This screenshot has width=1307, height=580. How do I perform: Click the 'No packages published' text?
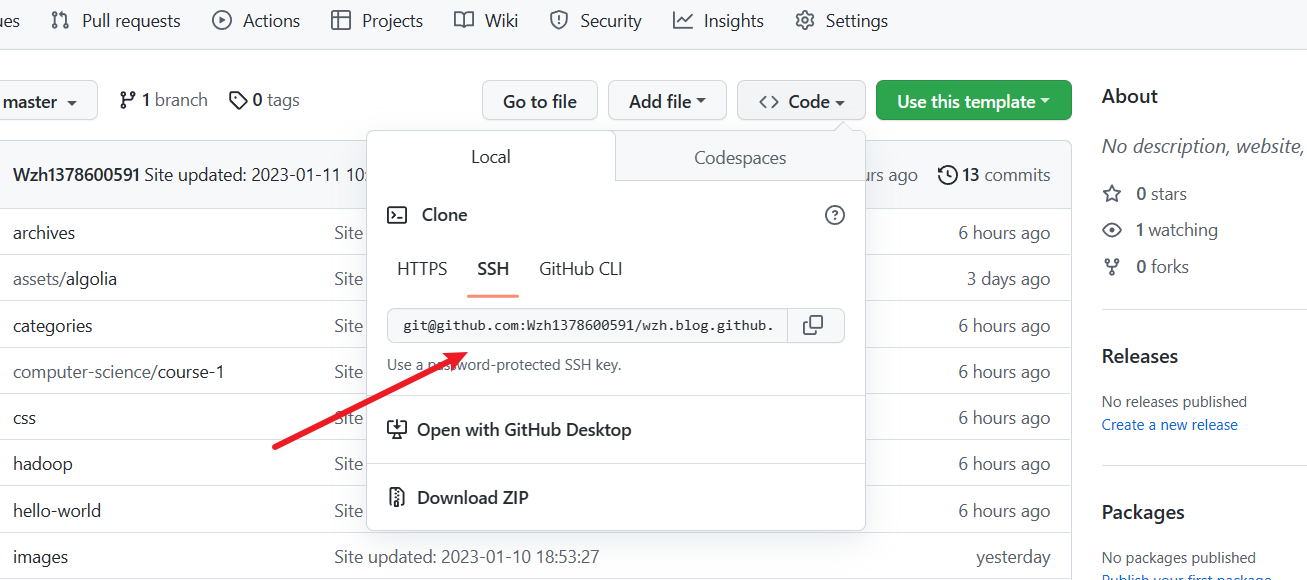click(x=1178, y=558)
